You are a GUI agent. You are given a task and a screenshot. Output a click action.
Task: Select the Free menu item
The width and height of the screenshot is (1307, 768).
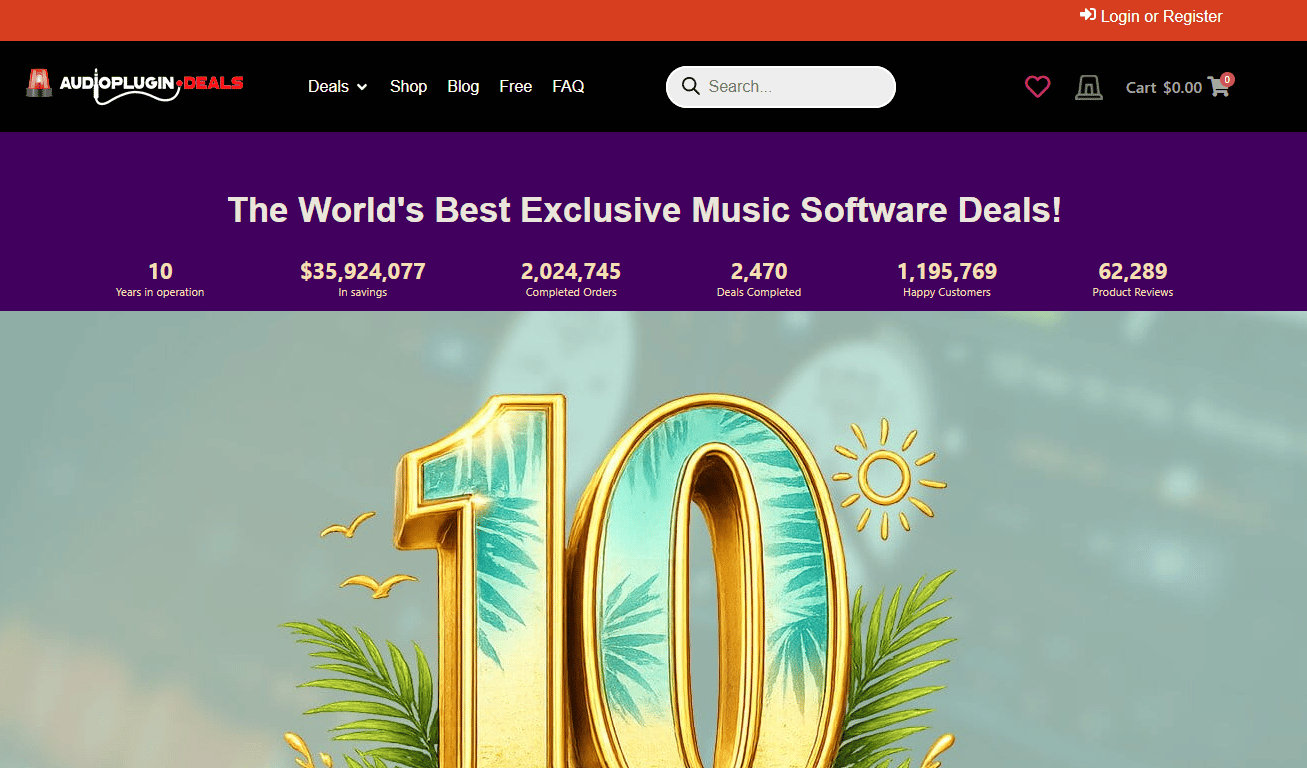click(x=516, y=86)
